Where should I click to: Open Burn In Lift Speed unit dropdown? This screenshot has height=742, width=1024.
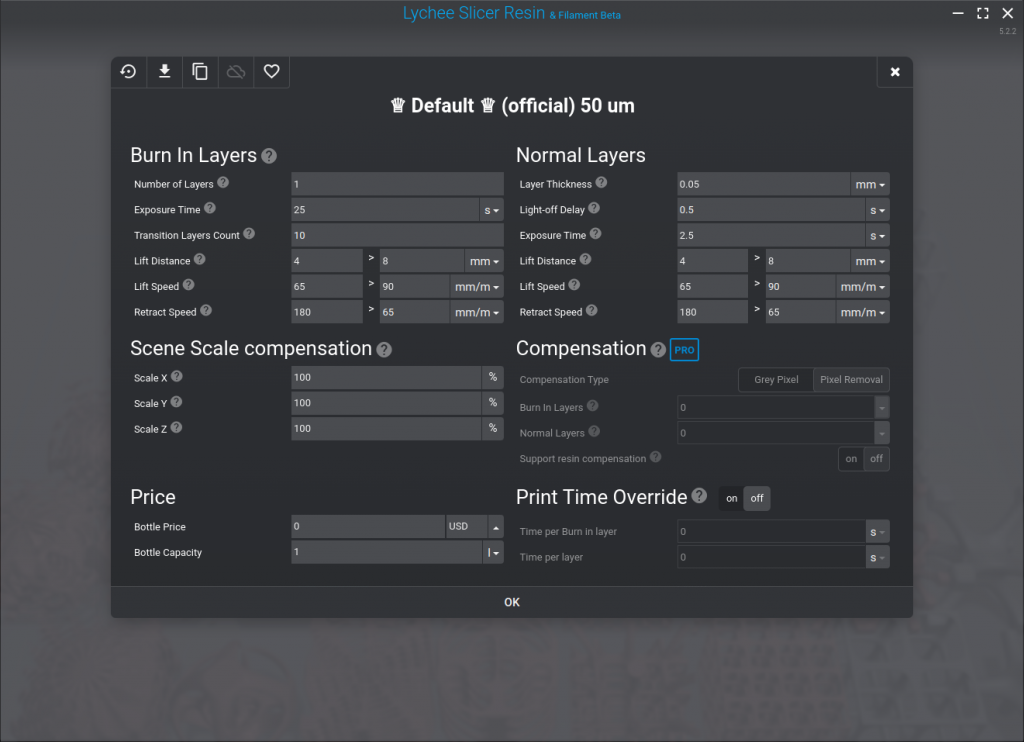(x=477, y=287)
